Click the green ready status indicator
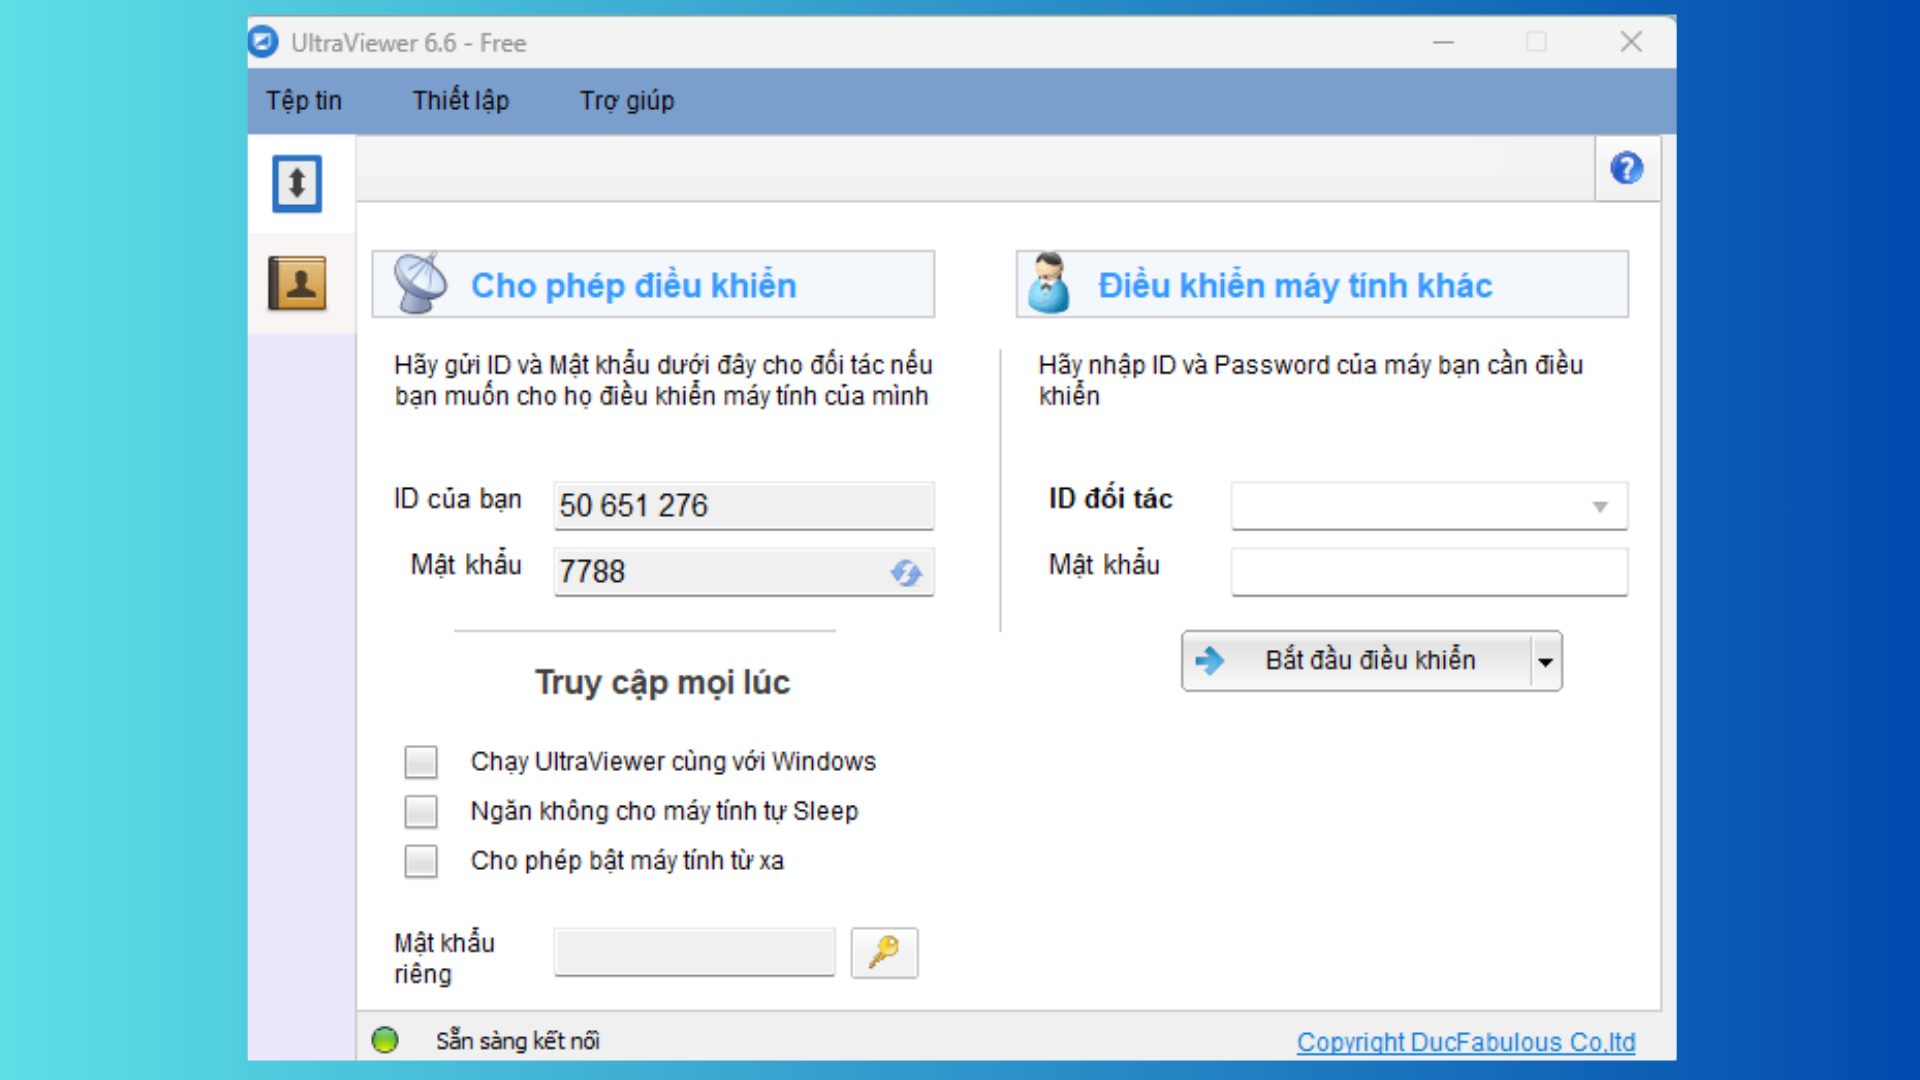This screenshot has height=1080, width=1920. (x=385, y=1040)
